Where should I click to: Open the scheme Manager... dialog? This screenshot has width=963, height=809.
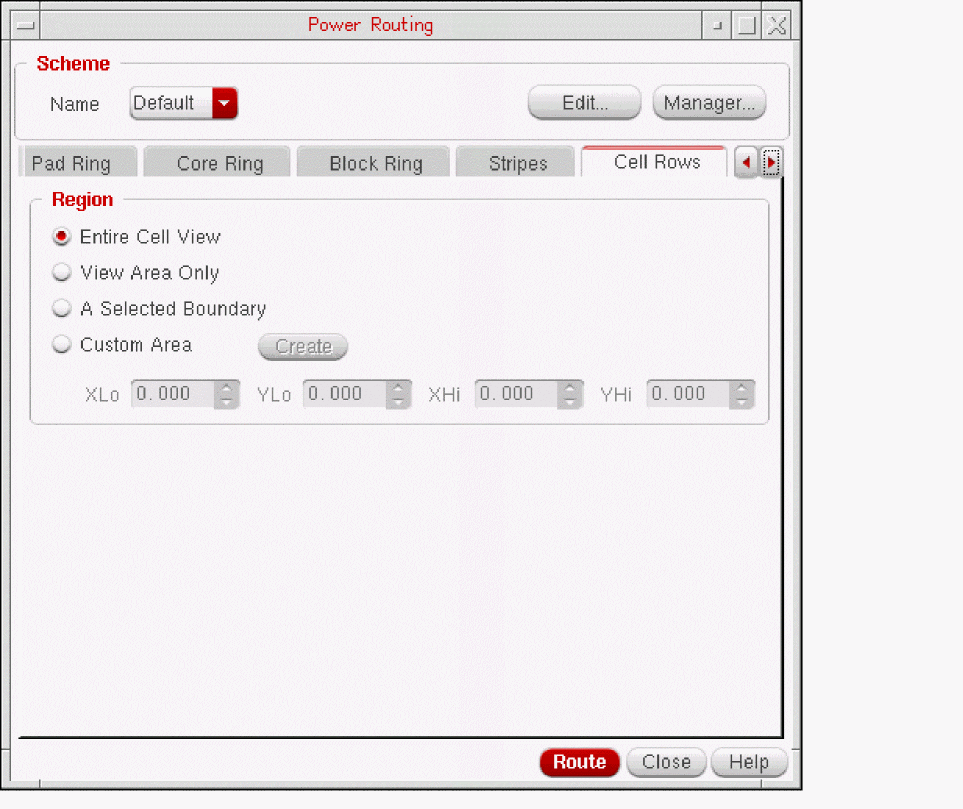click(x=709, y=103)
